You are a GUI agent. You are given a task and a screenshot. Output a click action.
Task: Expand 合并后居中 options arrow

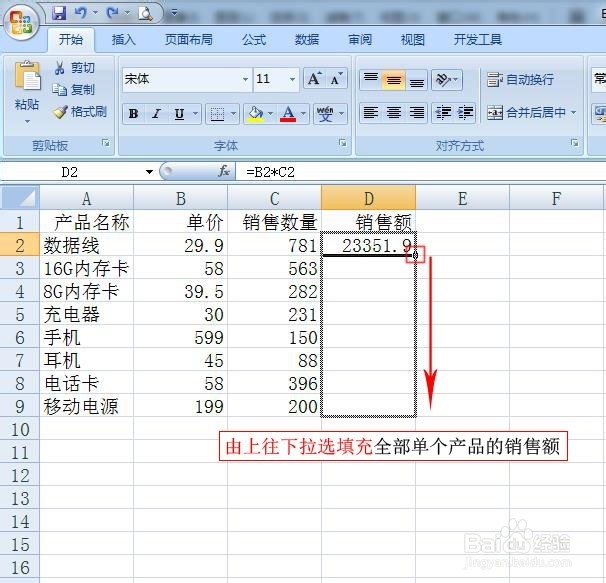pos(574,113)
